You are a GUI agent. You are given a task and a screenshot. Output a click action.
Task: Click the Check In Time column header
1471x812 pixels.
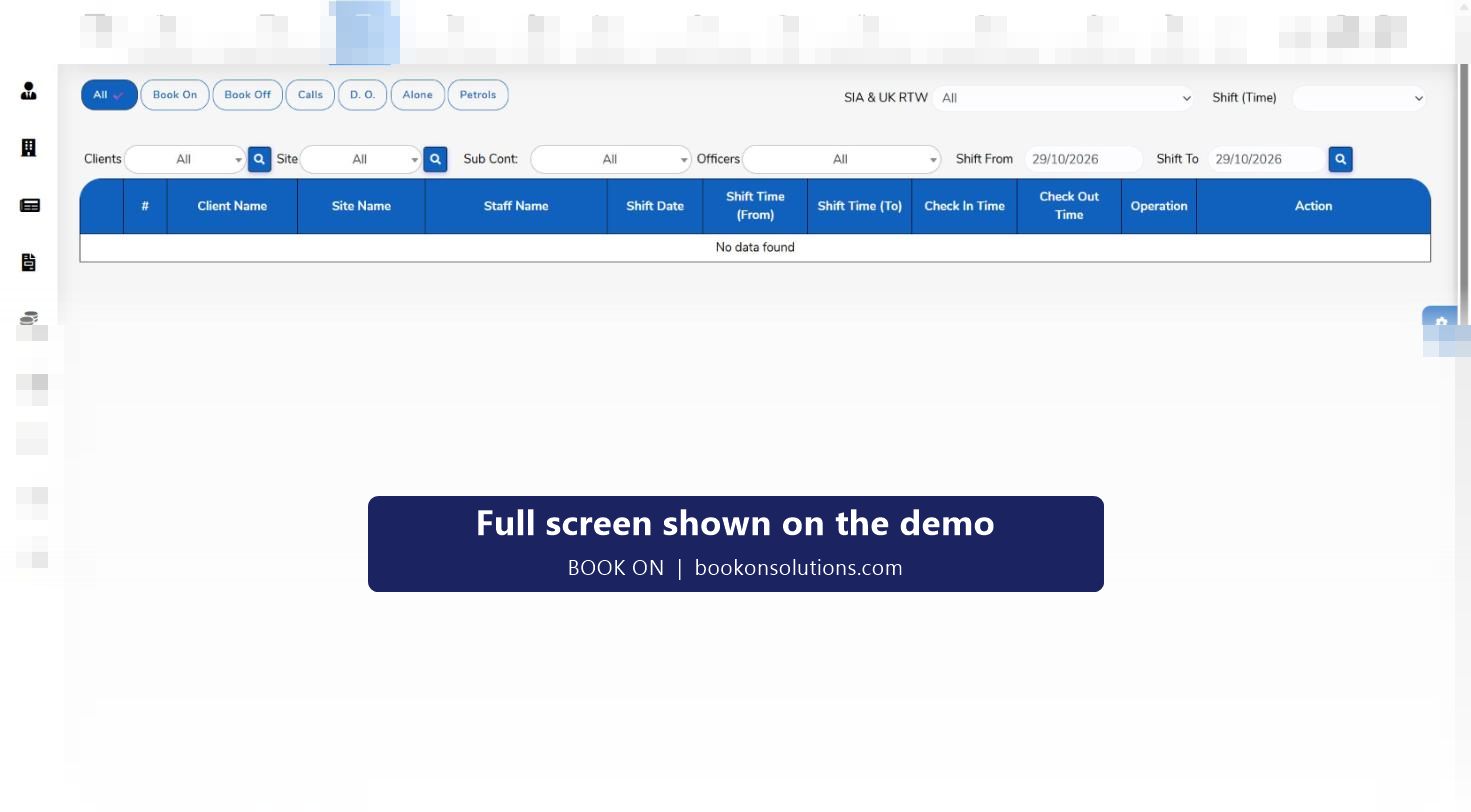coord(964,206)
